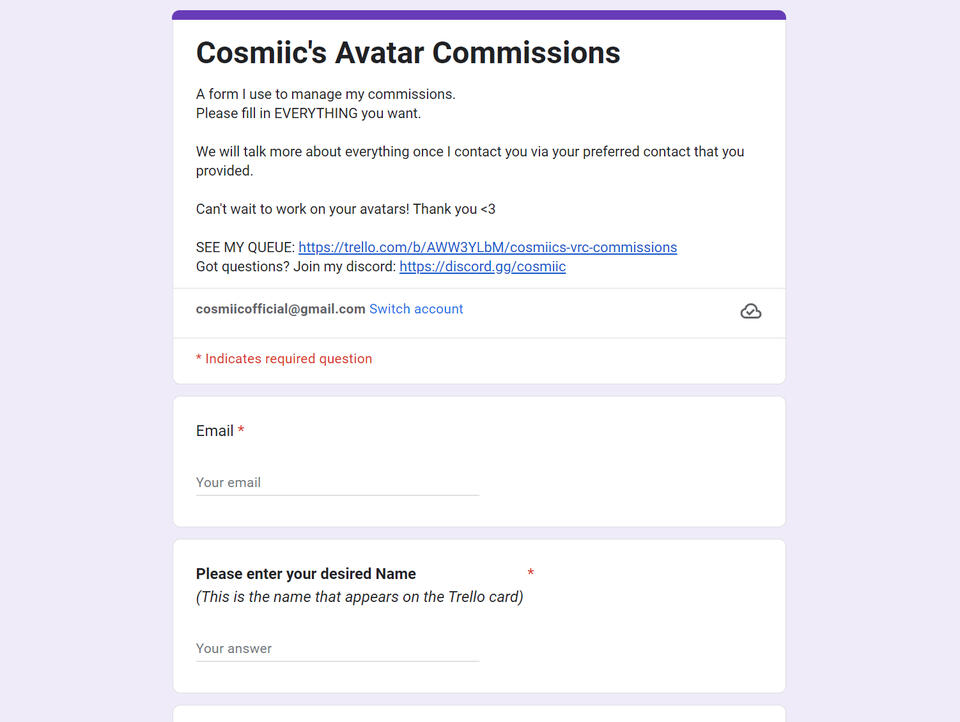960x722 pixels.
Task: Click the purple header bar atop the form
Action: click(x=479, y=15)
